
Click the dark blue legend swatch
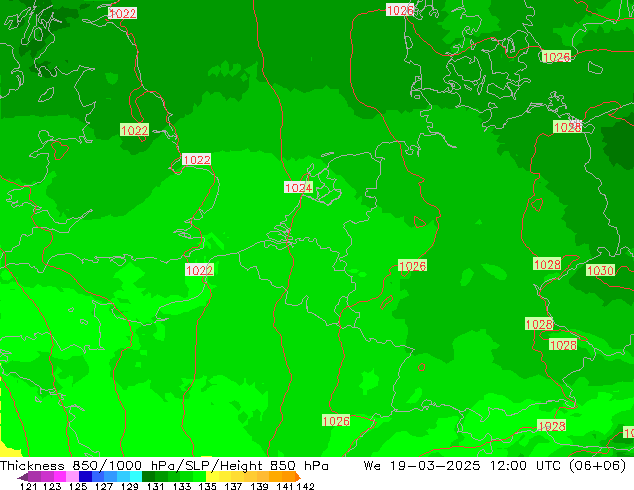85,476
